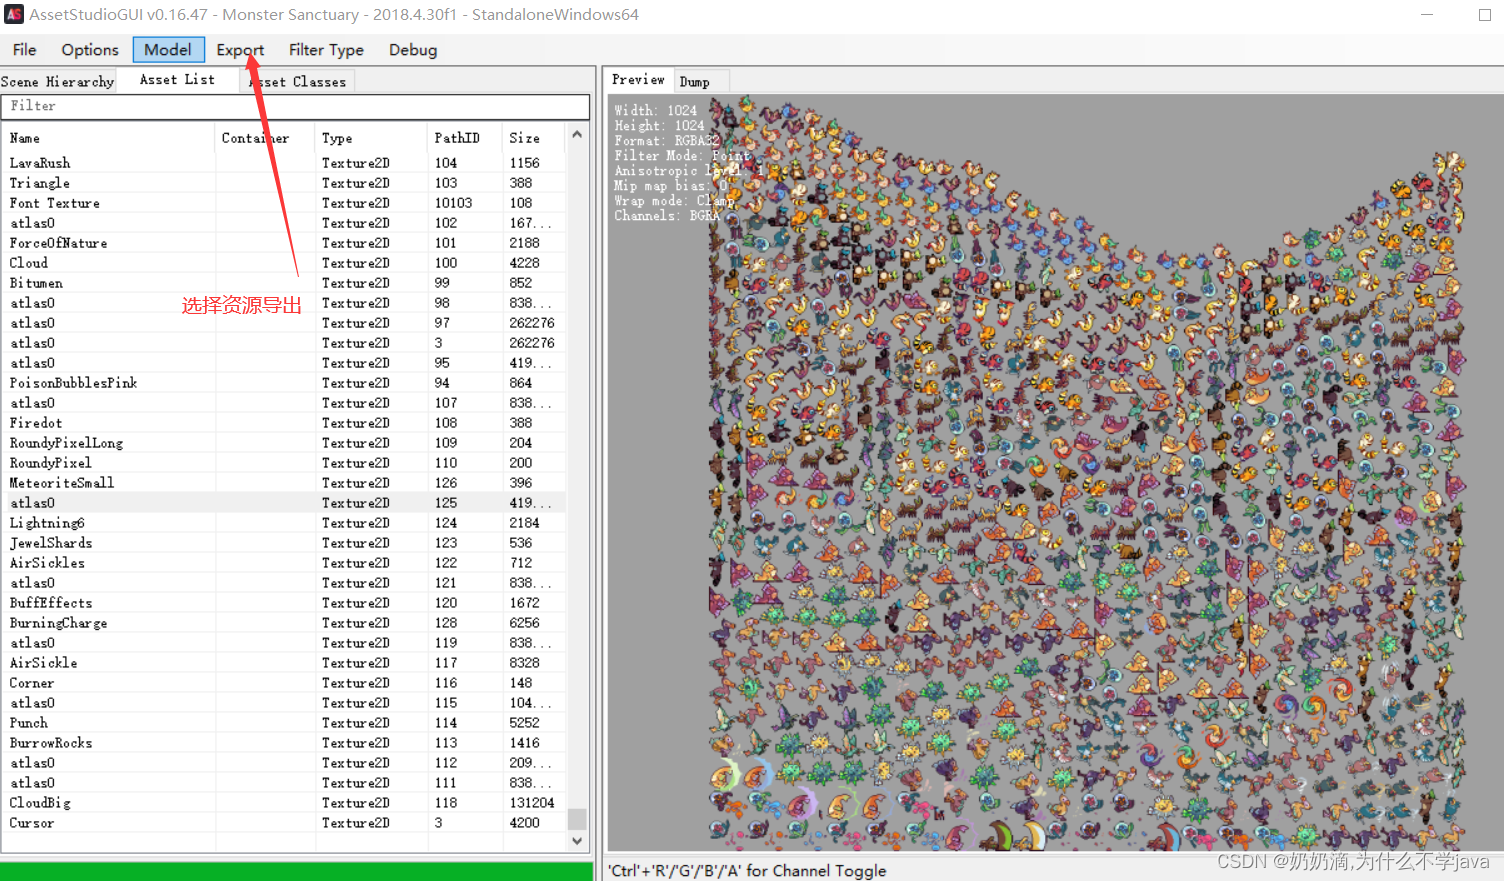Select the Lightning6 asset row
1504x881 pixels.
pos(285,523)
